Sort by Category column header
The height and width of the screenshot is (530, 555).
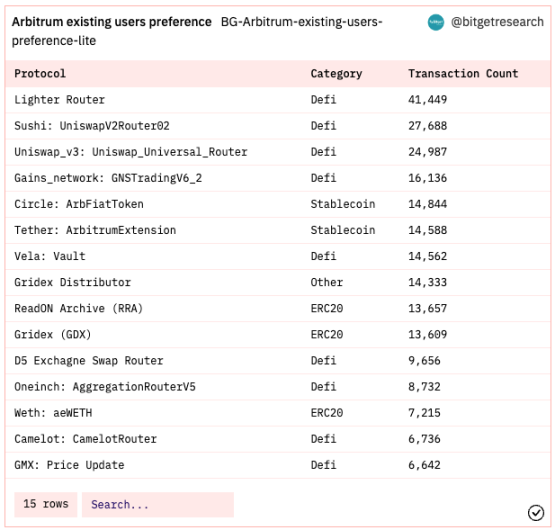(336, 74)
